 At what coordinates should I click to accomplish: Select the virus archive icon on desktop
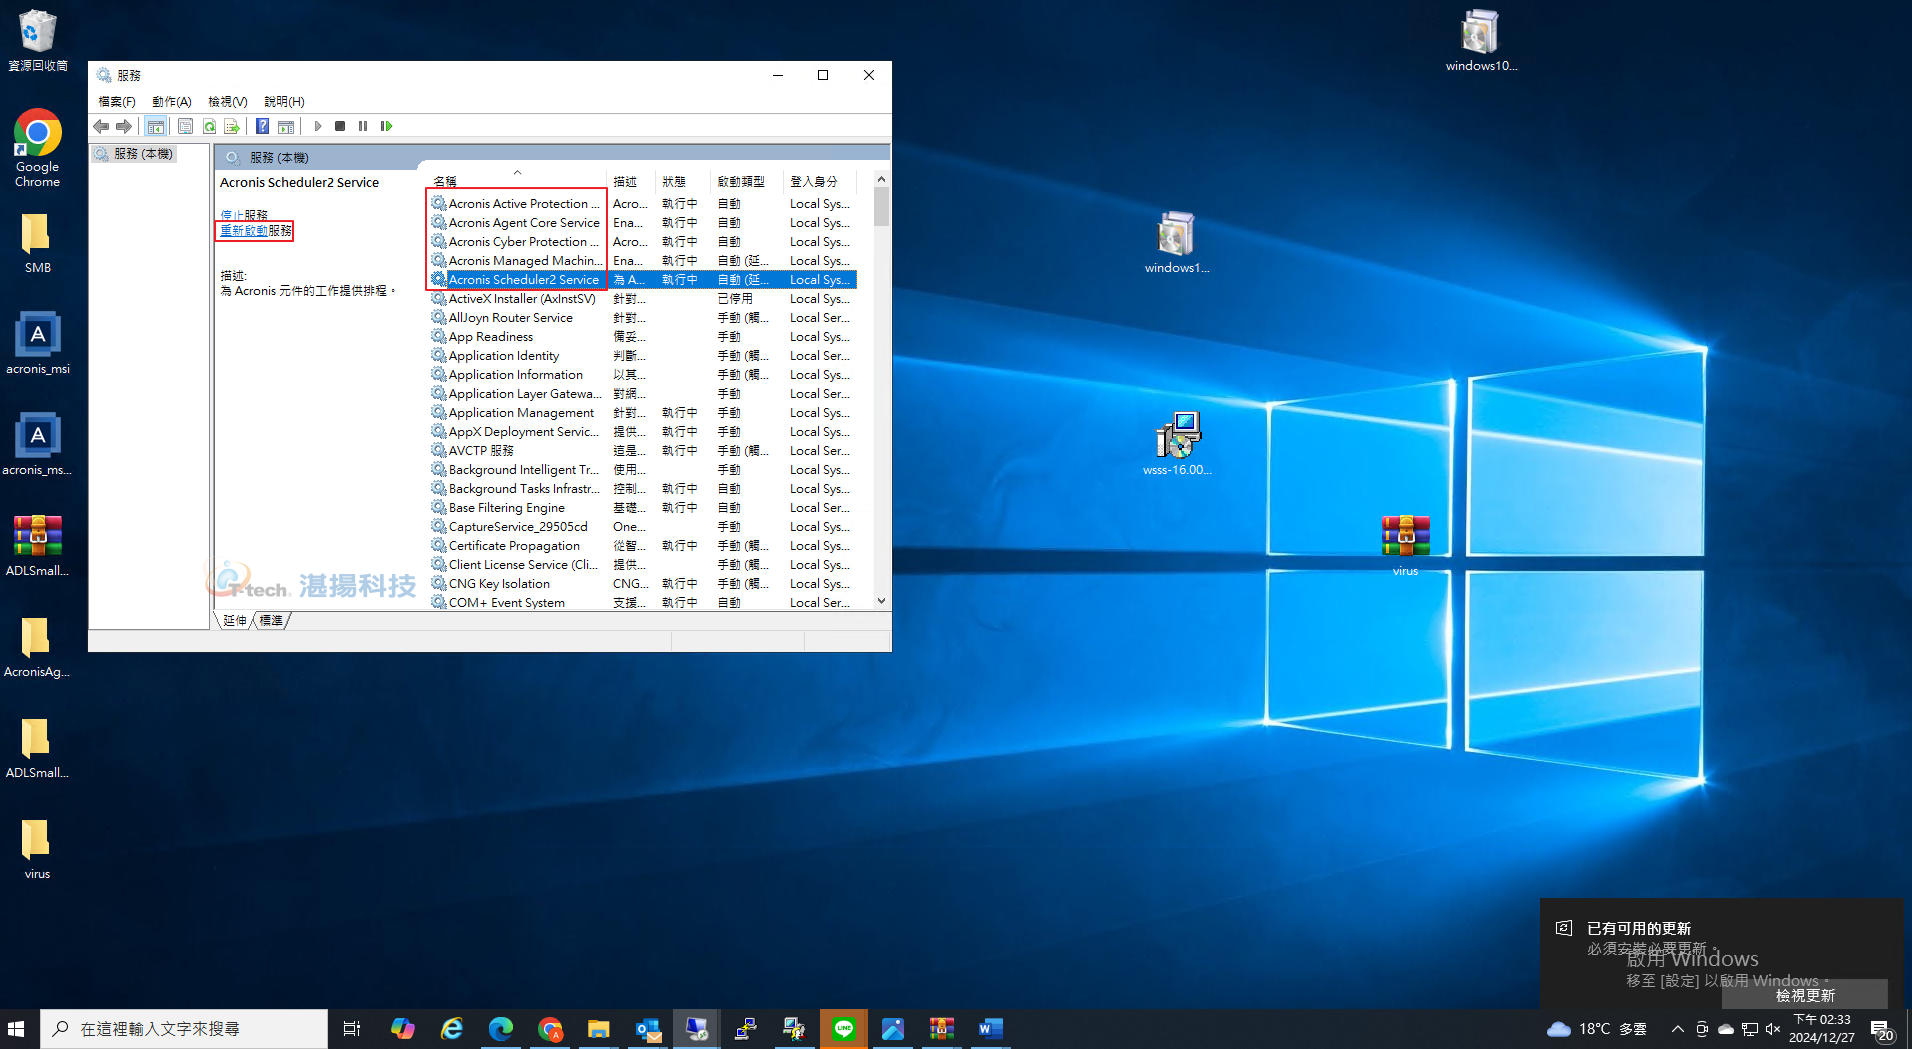(1406, 545)
